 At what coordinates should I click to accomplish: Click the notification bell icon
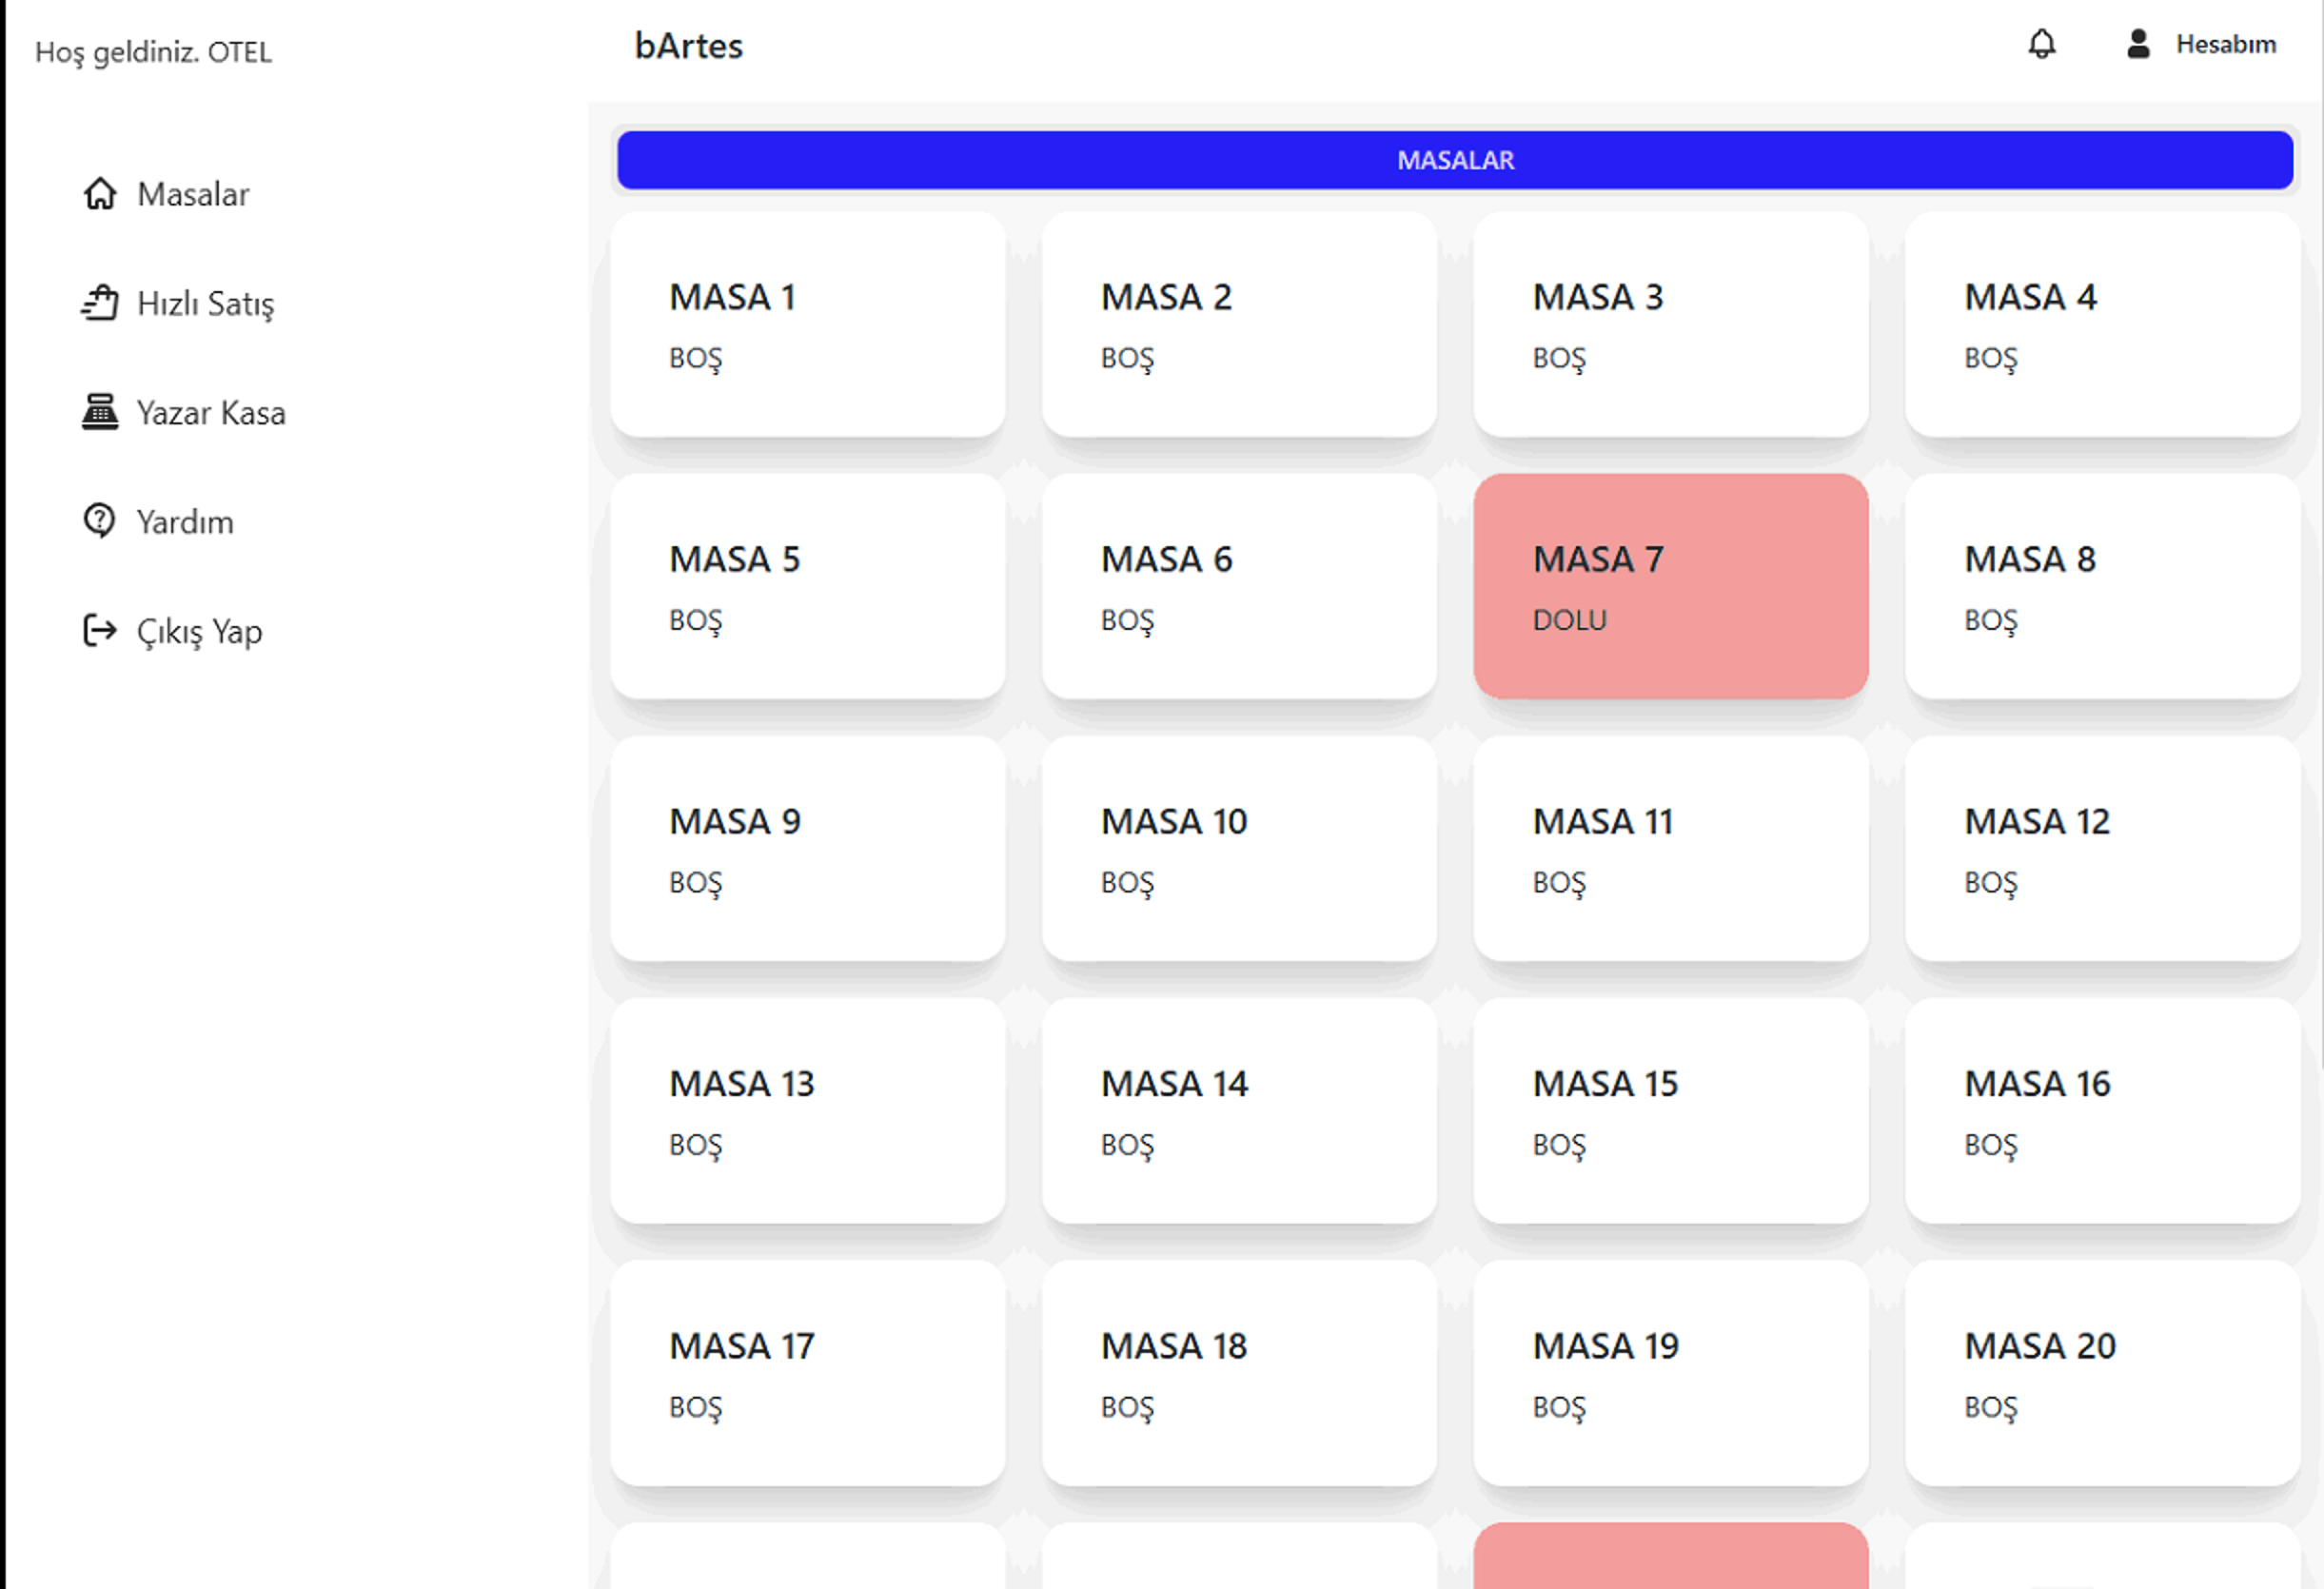click(x=2041, y=44)
